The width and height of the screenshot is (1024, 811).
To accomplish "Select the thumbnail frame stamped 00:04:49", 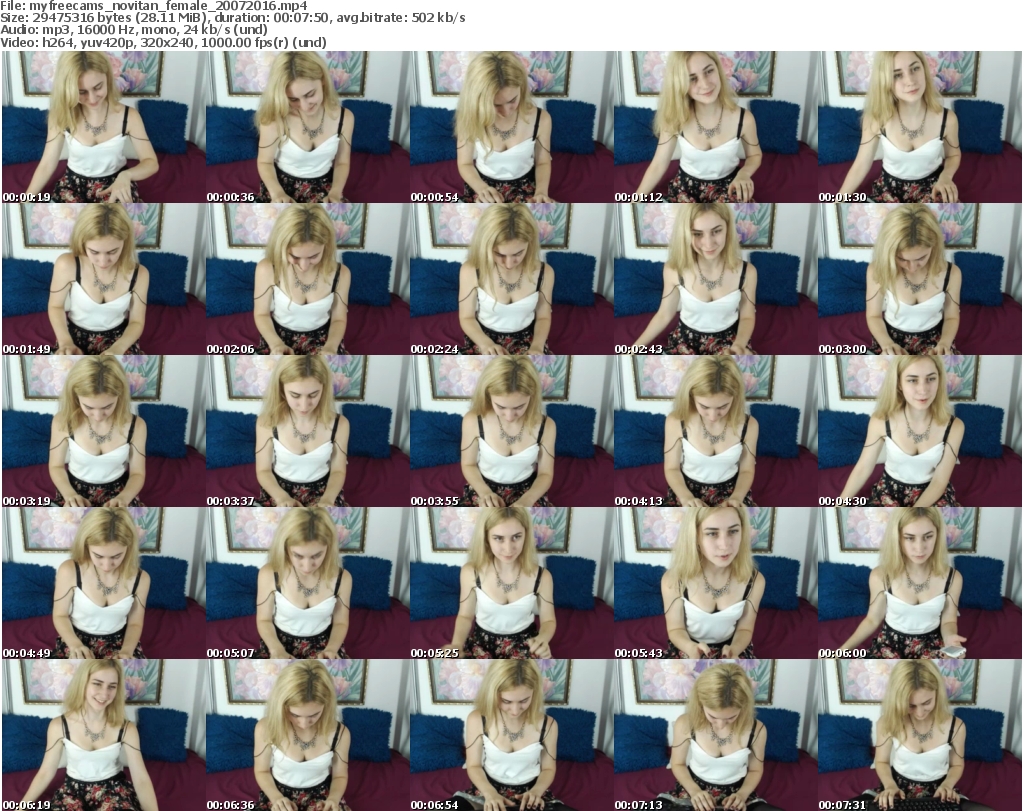I will 104,583.
